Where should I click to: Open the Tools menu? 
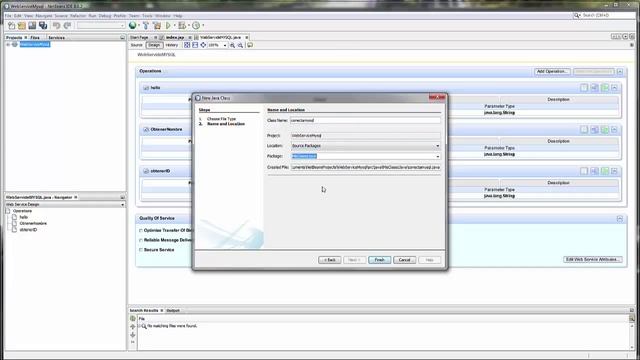147,16
